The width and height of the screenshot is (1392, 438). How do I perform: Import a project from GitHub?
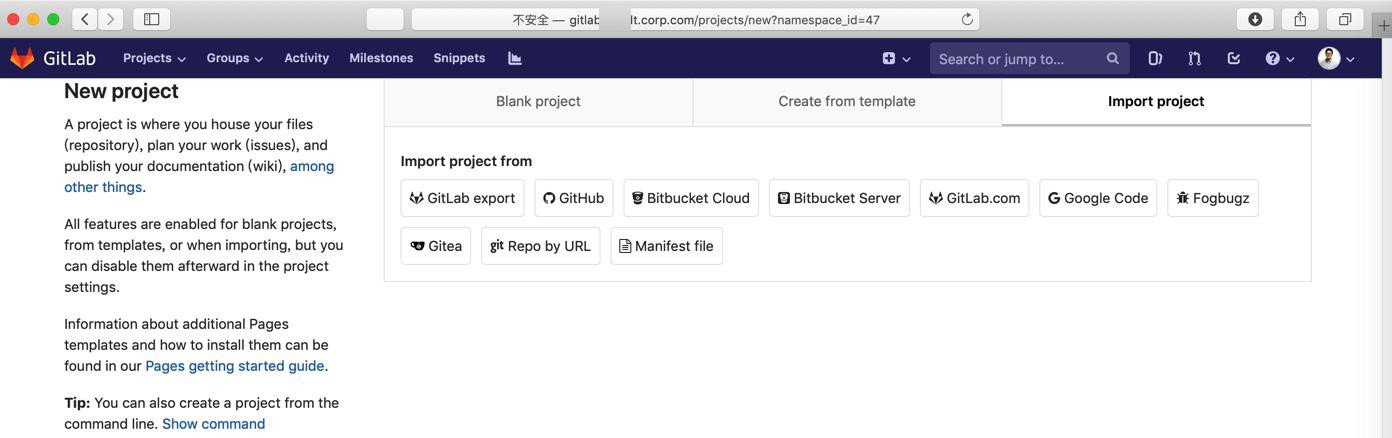click(574, 198)
